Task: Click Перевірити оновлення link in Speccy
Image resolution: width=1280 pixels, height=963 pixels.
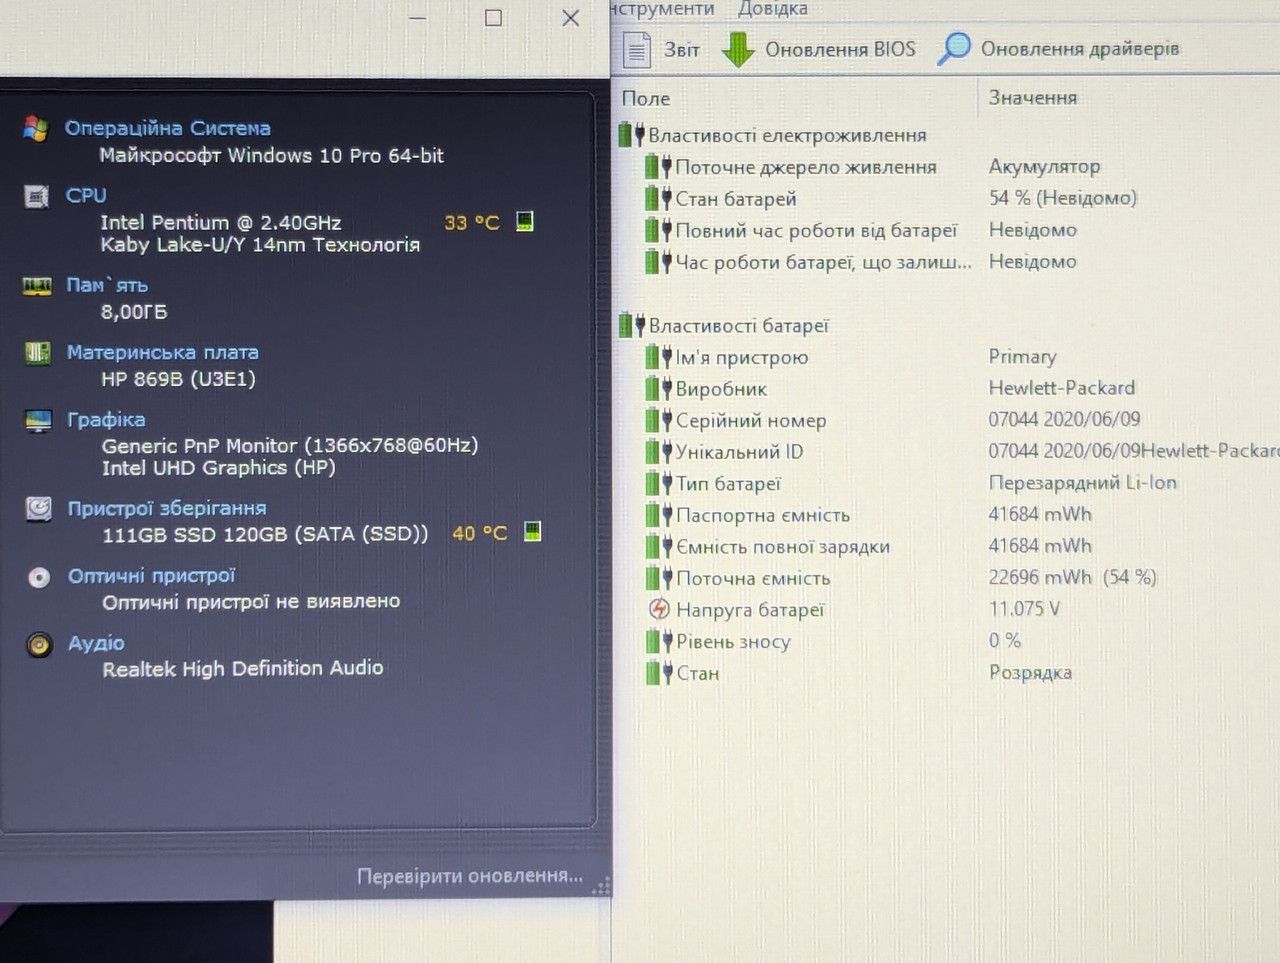Action: (x=470, y=876)
